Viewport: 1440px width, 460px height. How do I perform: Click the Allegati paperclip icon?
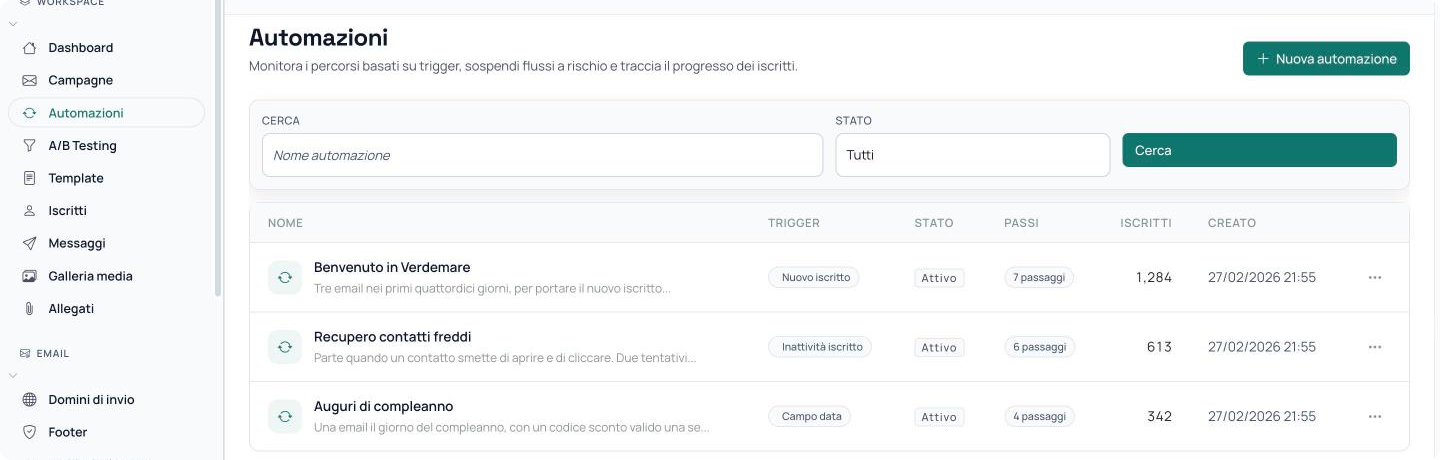point(29,309)
